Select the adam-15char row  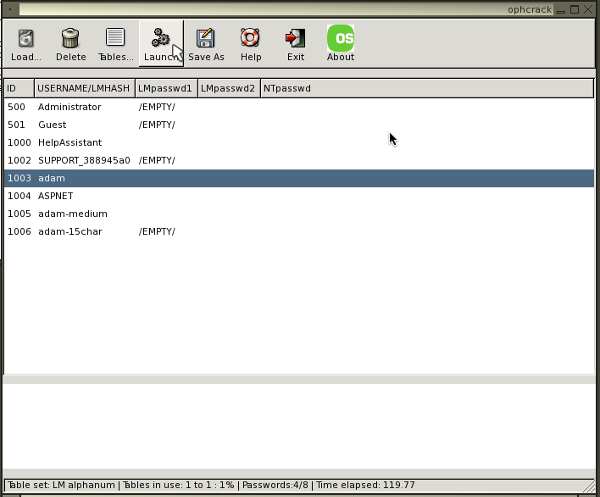click(x=70, y=232)
